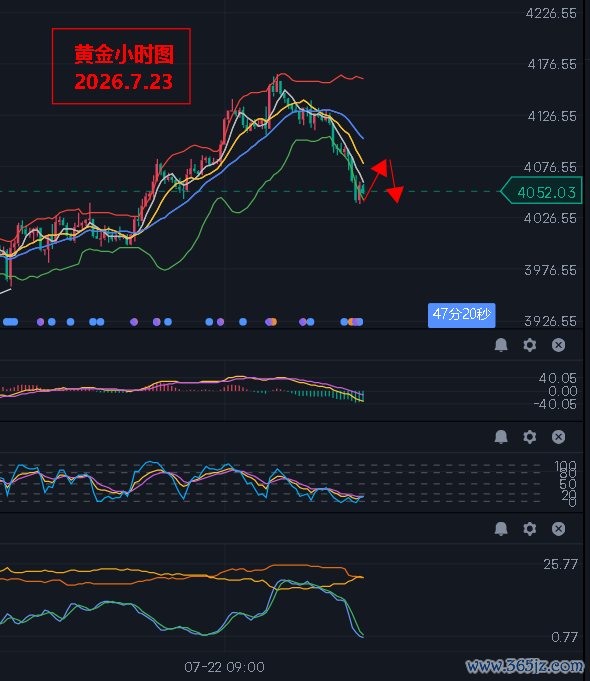
Task: Close the bottom indicator panel
Action: (x=558, y=529)
